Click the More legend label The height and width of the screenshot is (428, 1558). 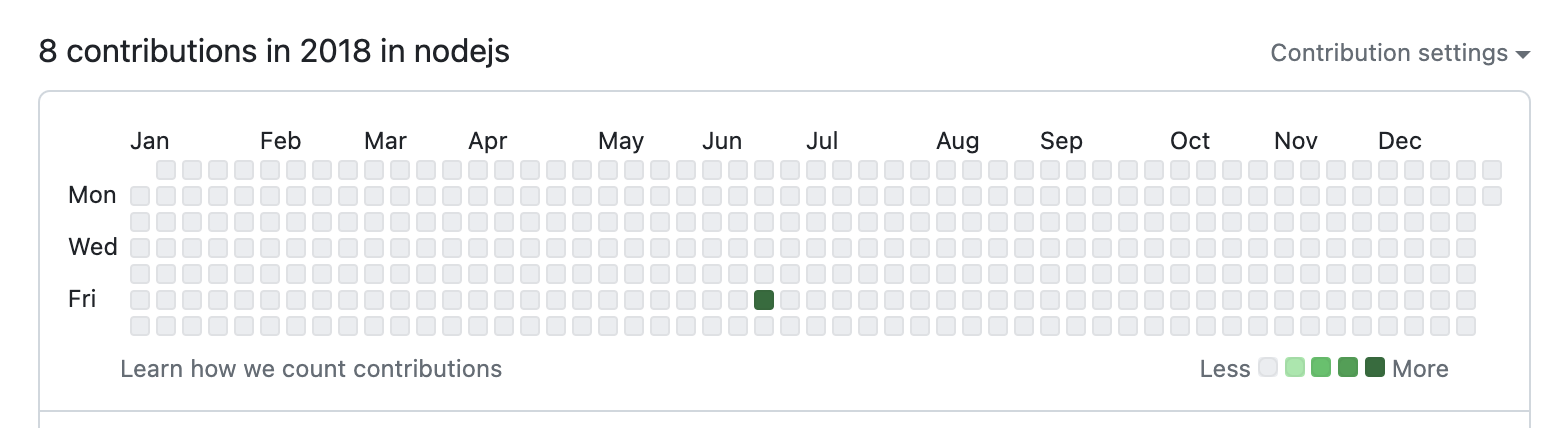pyautogui.click(x=1420, y=369)
